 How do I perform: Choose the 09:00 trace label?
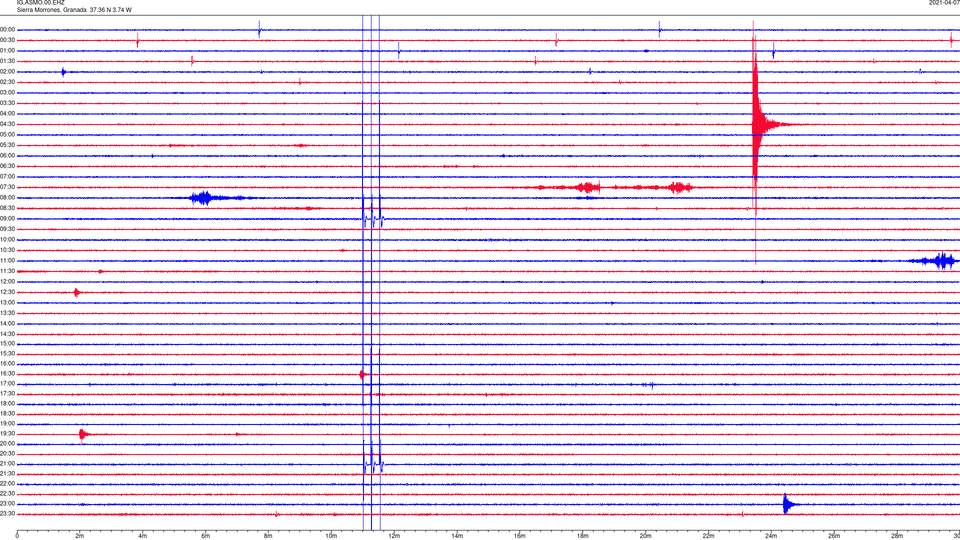pos(8,219)
